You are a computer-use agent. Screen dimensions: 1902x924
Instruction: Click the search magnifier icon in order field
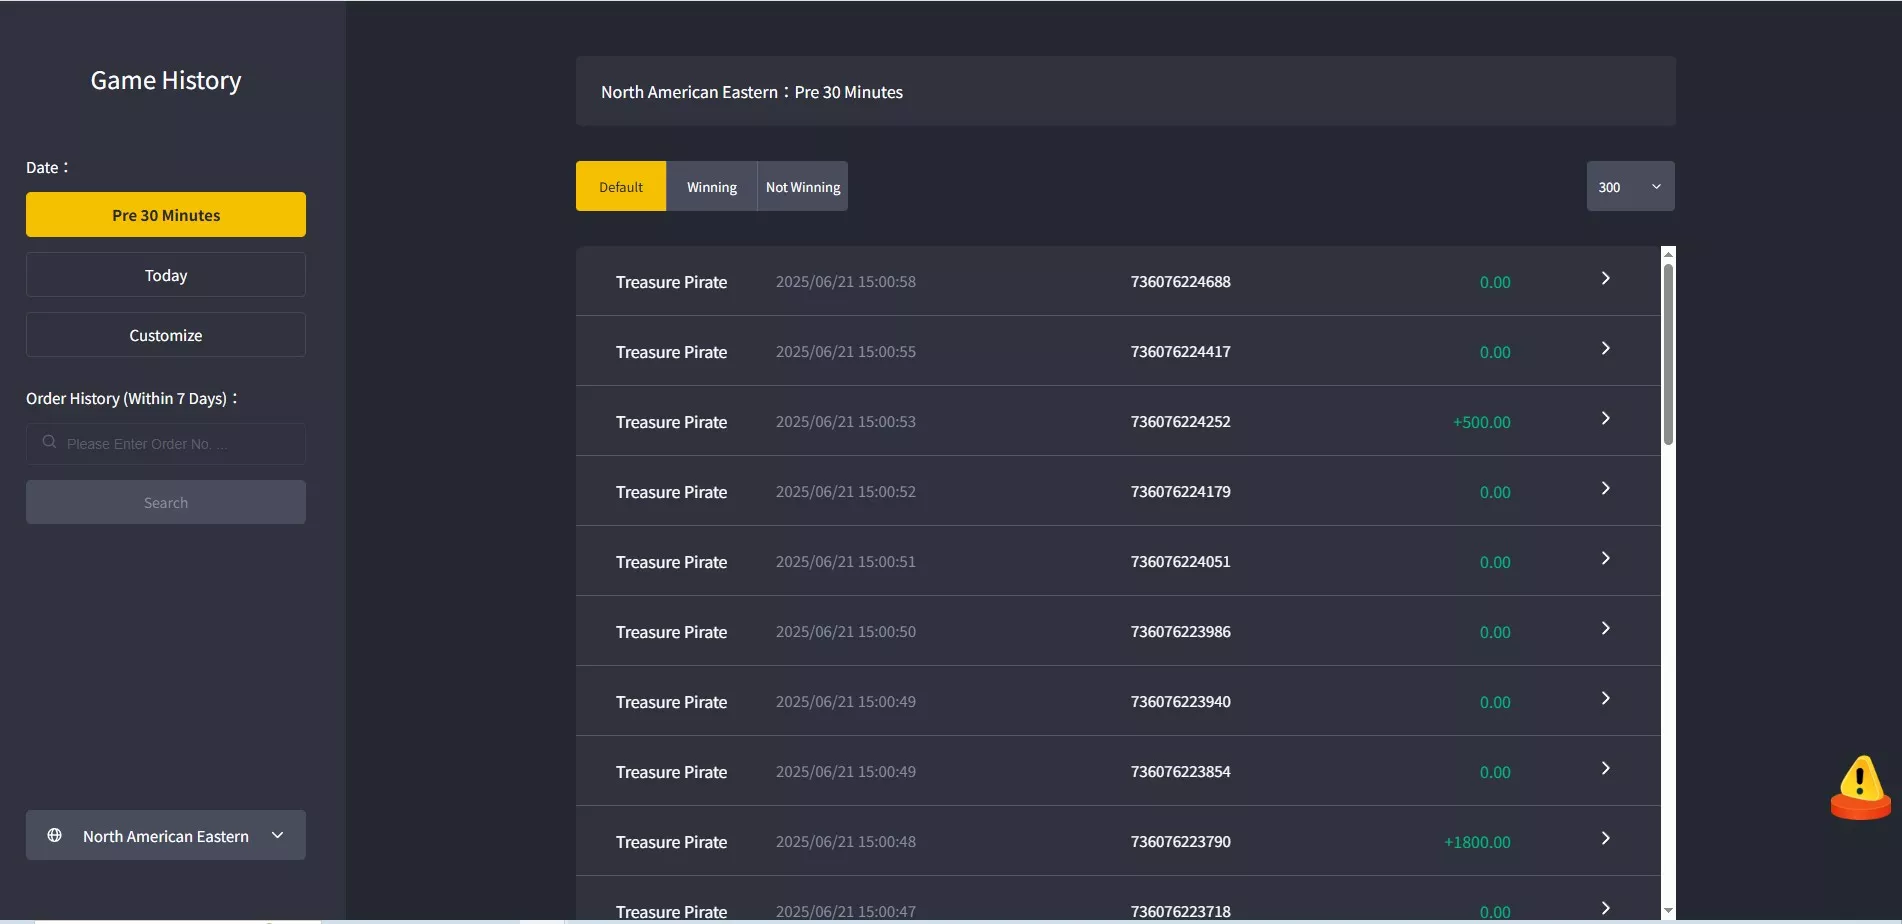click(x=49, y=442)
